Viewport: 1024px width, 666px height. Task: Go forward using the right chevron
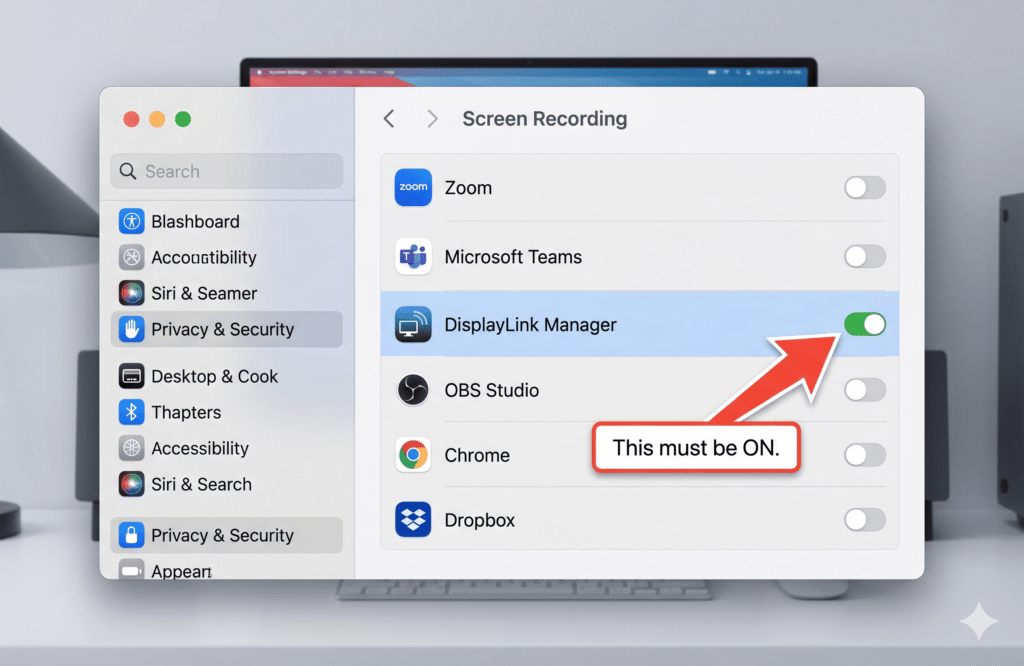tap(432, 119)
